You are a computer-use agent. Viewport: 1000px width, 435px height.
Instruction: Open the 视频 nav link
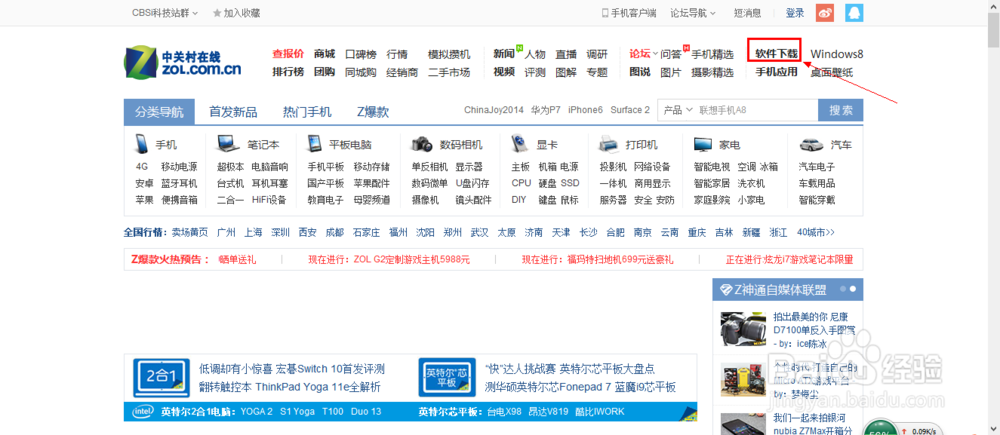pyautogui.click(x=504, y=72)
